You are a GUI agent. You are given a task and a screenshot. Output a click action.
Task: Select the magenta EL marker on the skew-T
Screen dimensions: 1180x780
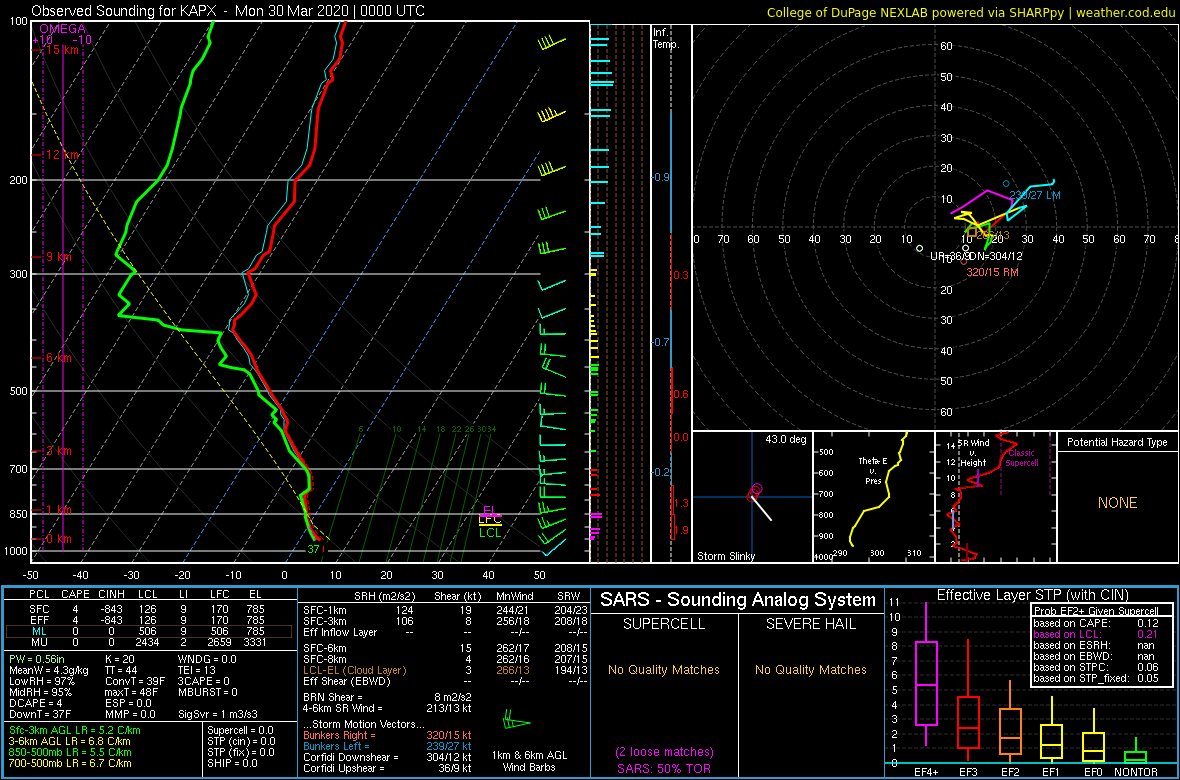pyautogui.click(x=489, y=510)
